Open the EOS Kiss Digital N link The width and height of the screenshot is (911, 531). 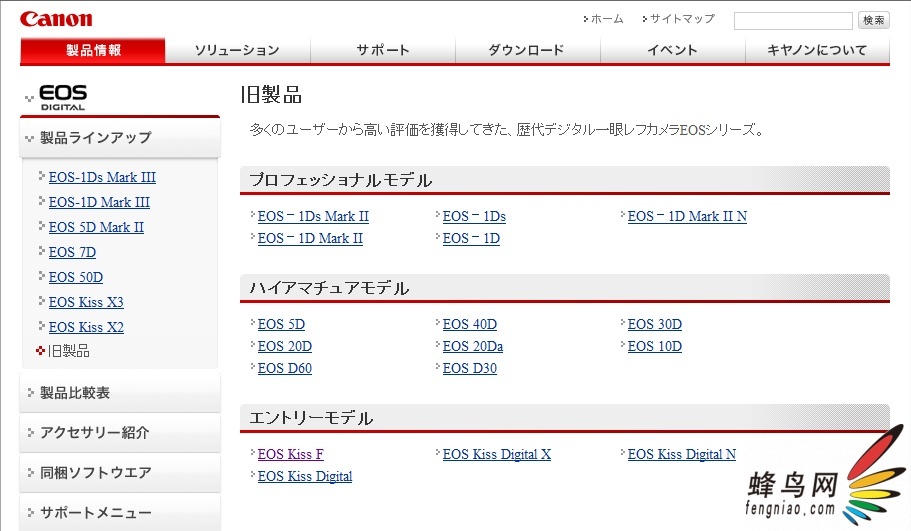click(x=682, y=454)
